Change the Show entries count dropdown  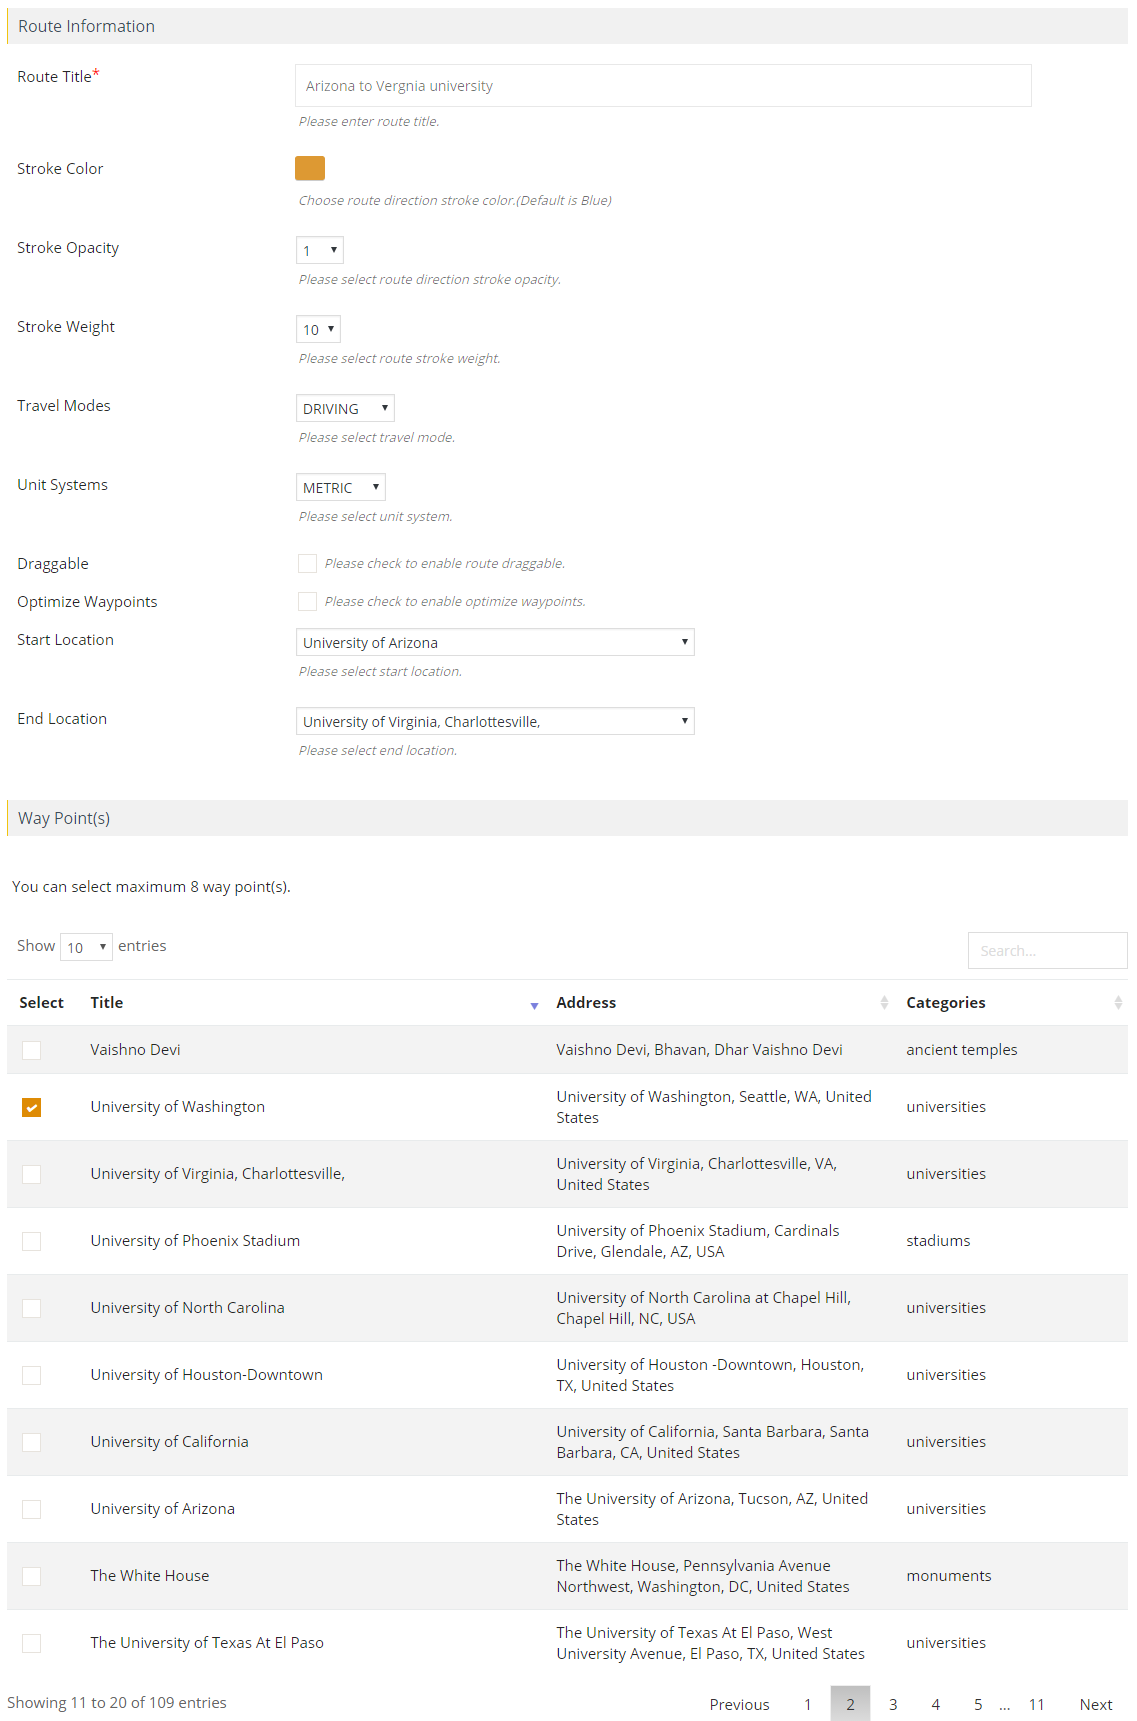pos(86,947)
